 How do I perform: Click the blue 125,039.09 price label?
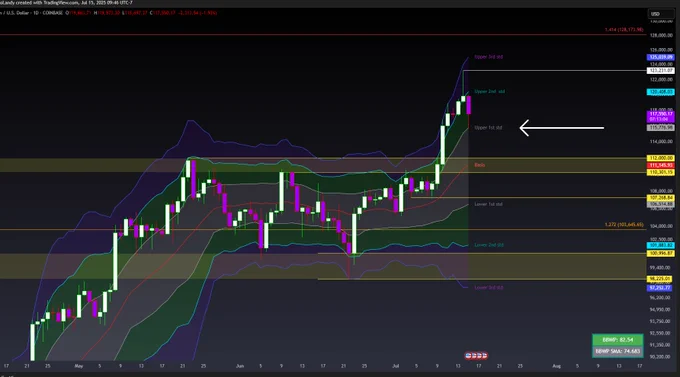coord(660,57)
